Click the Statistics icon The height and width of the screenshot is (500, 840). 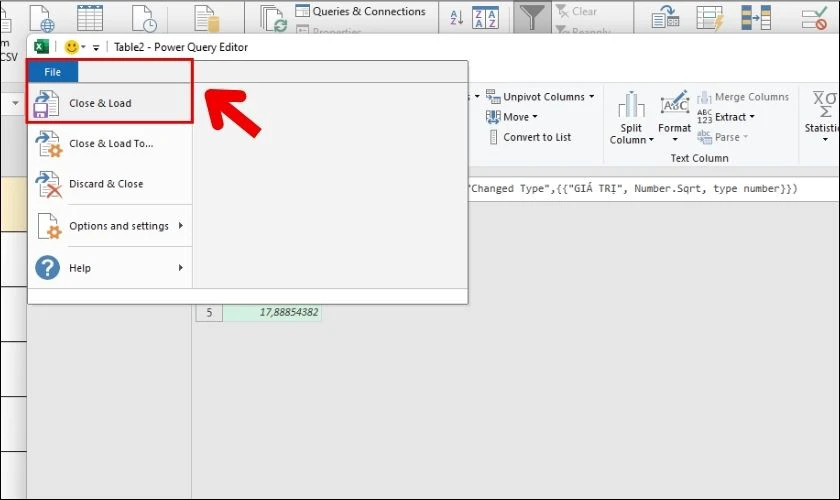tap(824, 105)
